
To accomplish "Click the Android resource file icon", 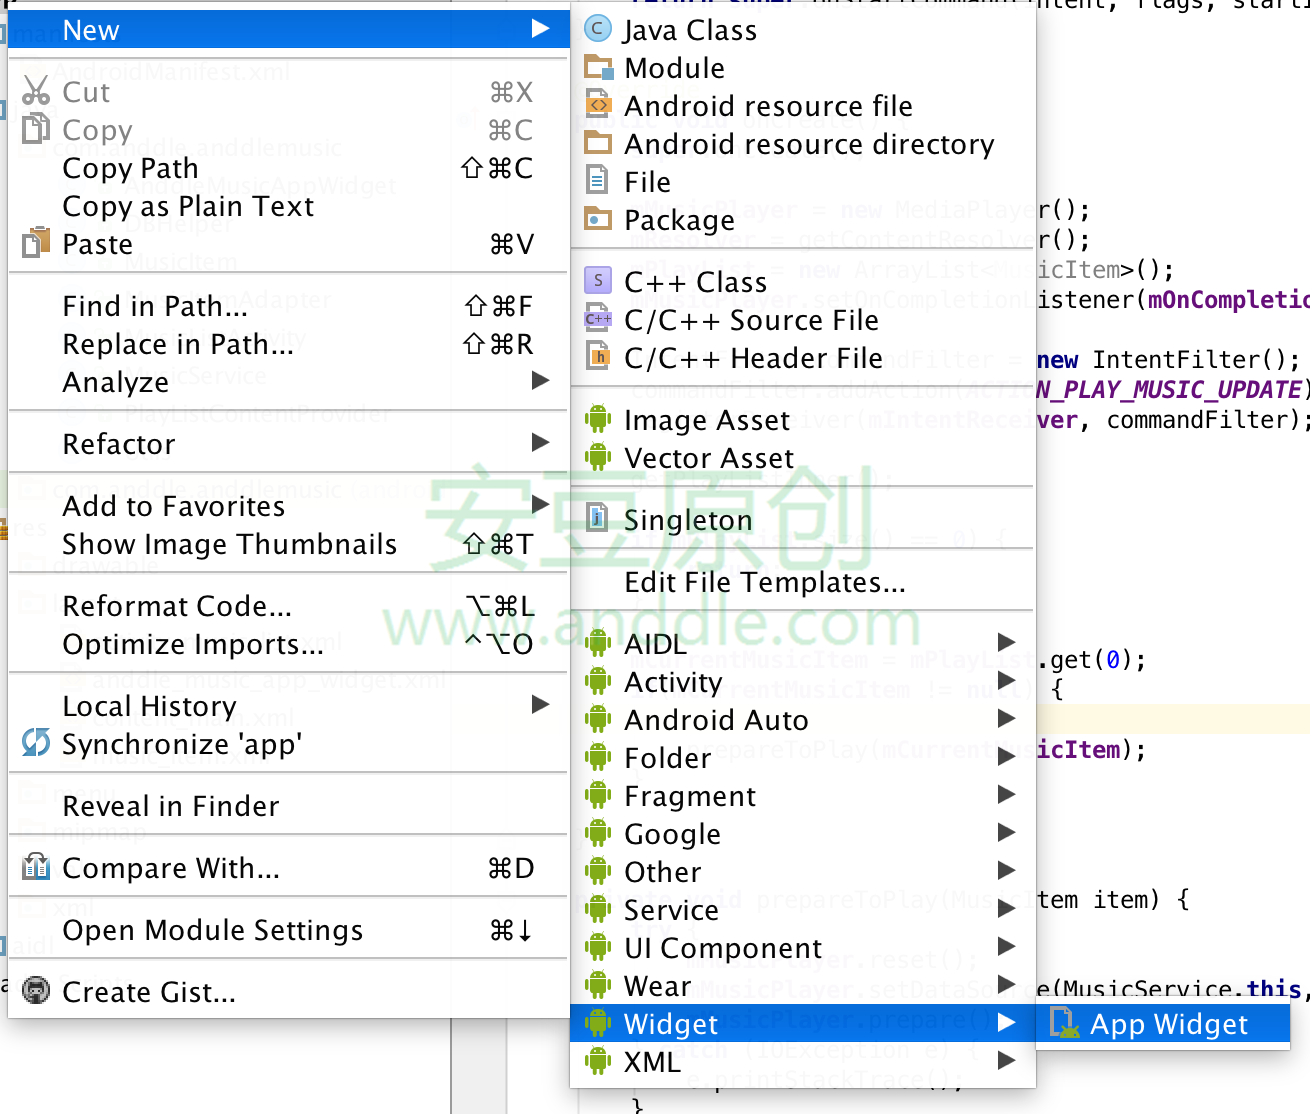I will tap(598, 105).
